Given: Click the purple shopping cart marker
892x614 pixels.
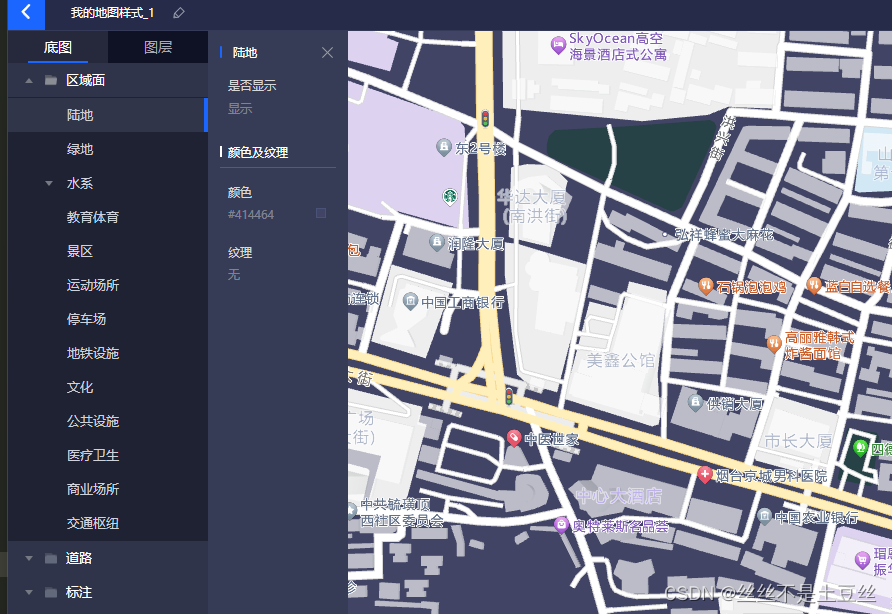Looking at the screenshot, I should [862, 561].
